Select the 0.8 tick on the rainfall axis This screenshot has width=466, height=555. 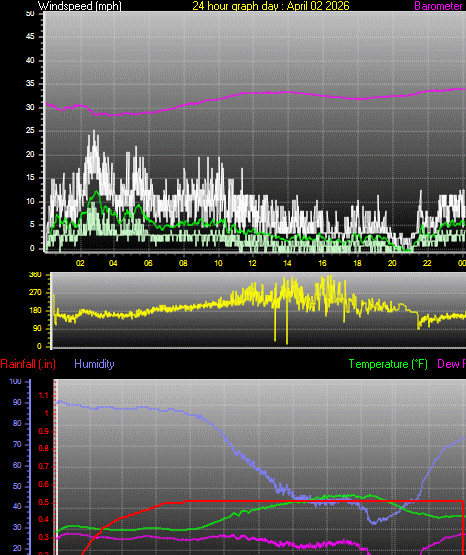coord(44,448)
